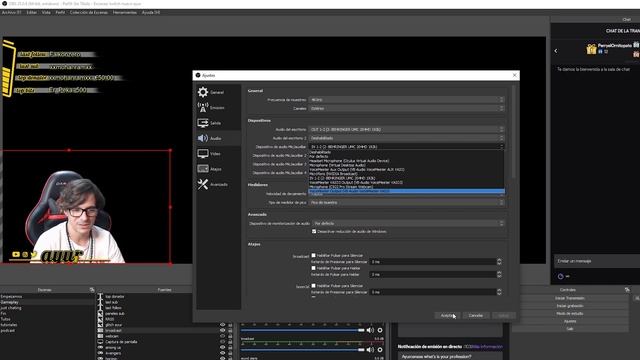This screenshot has height=360, width=640.
Task: Open the Atajos keyboard settings section
Action: point(218,169)
